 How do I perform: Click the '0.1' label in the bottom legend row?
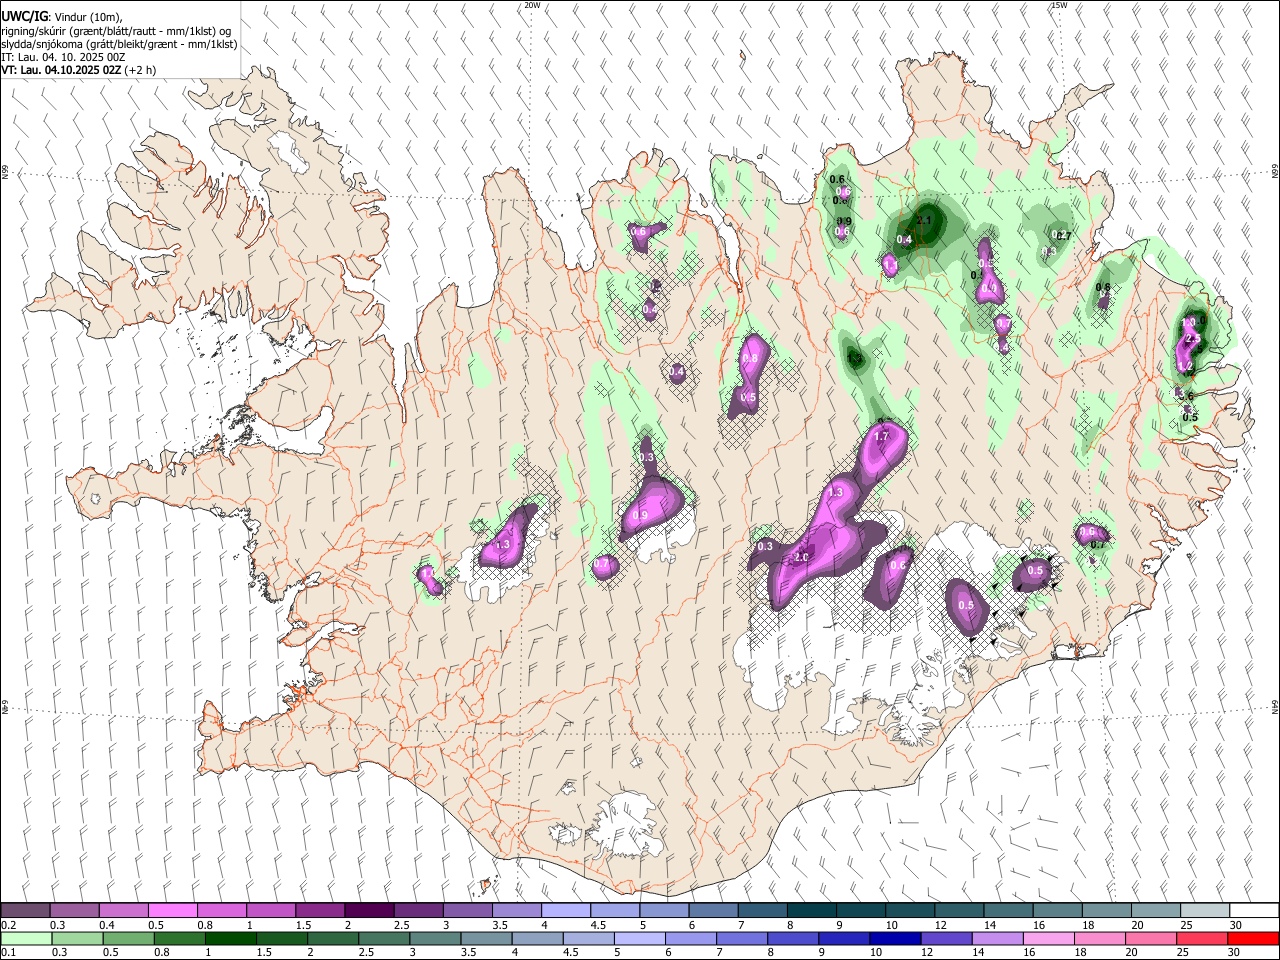pyautogui.click(x=7, y=953)
